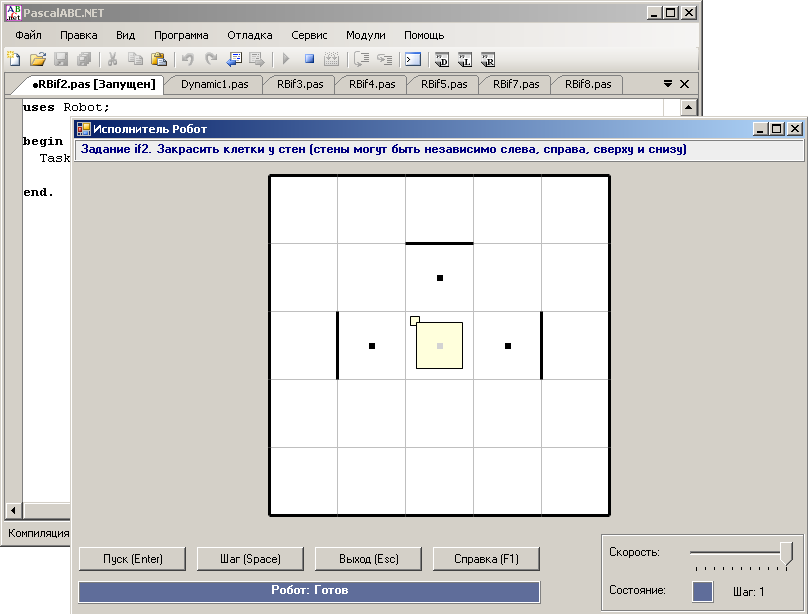Click the Шаг (Space) button
Screen dimensions: 808x614
point(250,559)
